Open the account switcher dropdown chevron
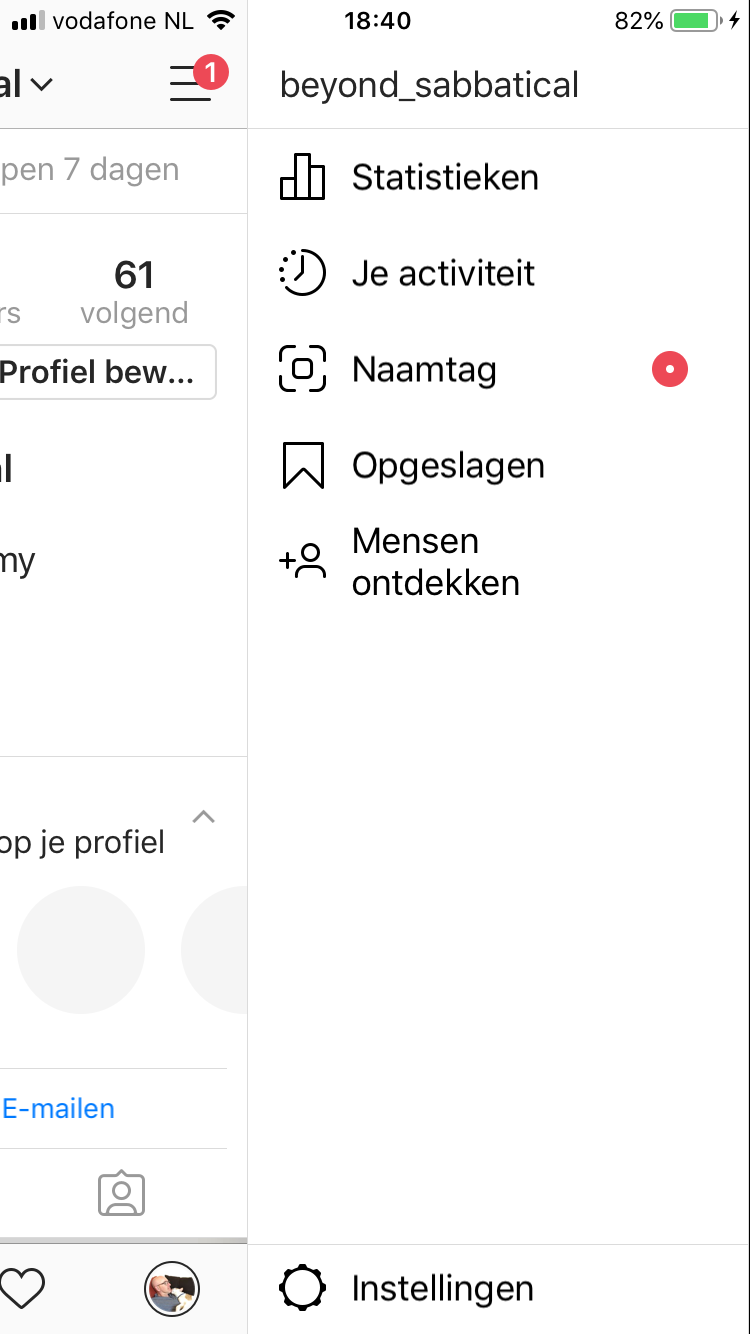750x1334 pixels. (x=41, y=85)
